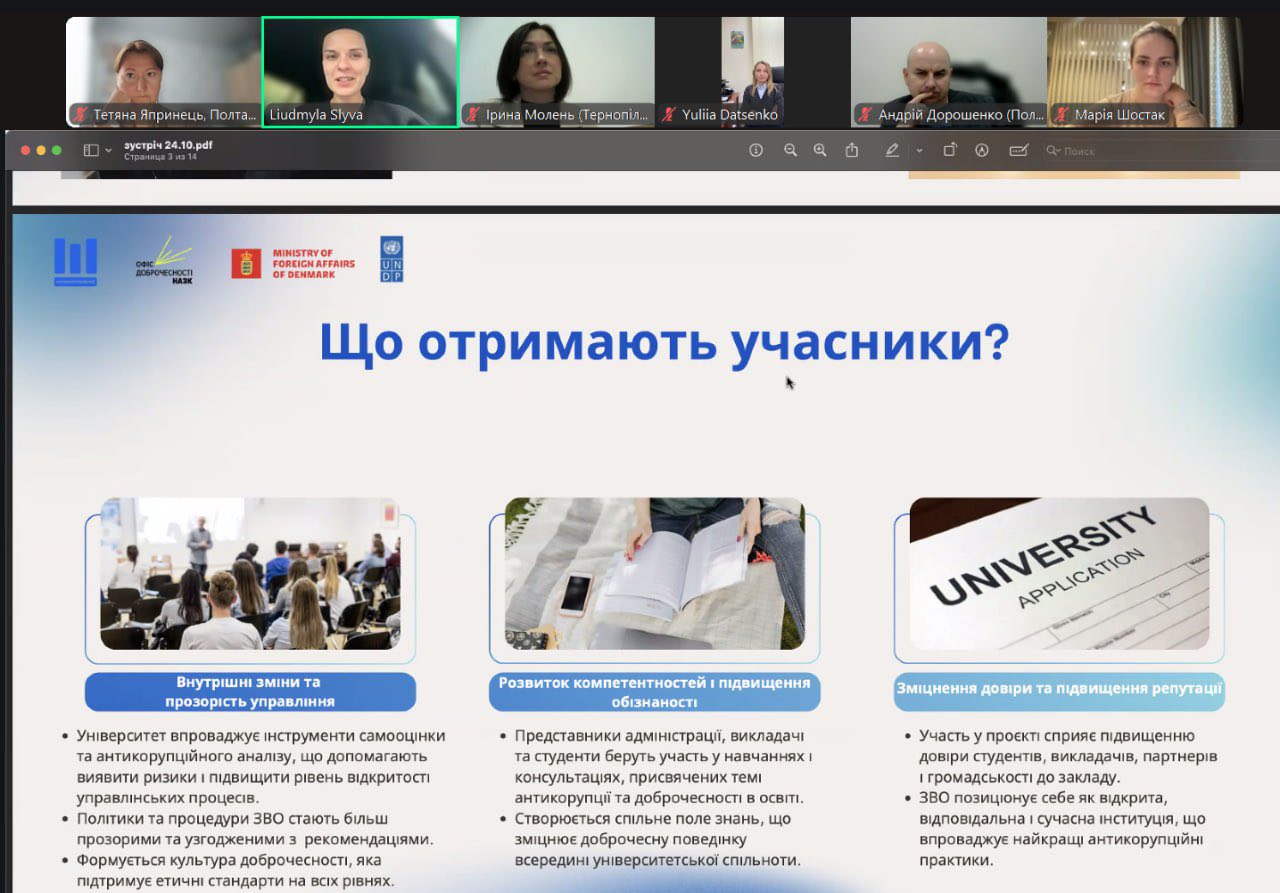Expand the sidebar view options chevron
Viewport: 1280px width, 893px height.
pyautogui.click(x=108, y=150)
